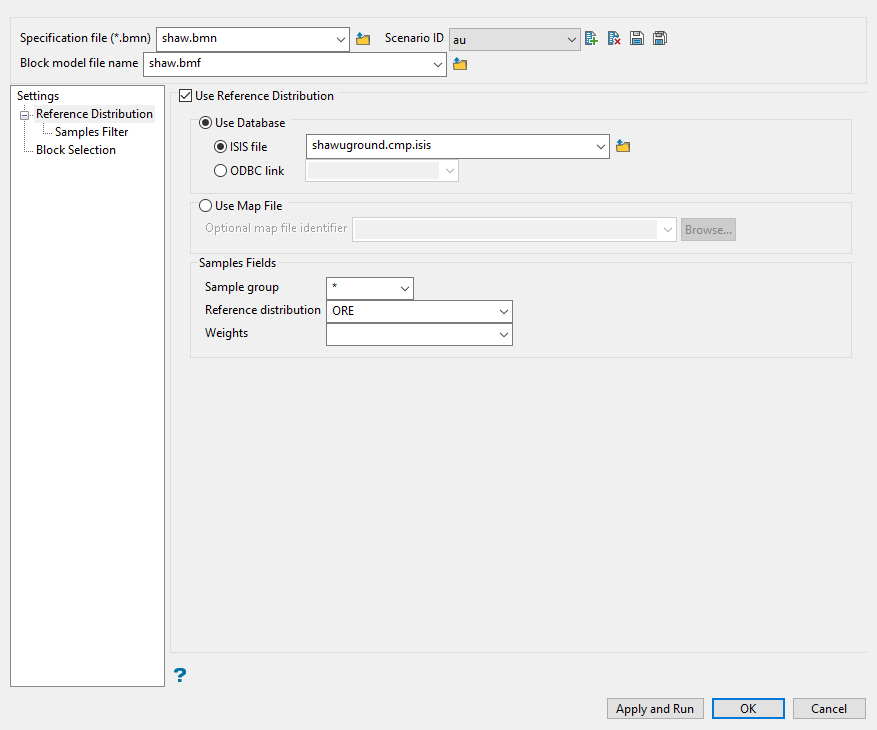Open the Scenario ID dropdown

click(571, 40)
